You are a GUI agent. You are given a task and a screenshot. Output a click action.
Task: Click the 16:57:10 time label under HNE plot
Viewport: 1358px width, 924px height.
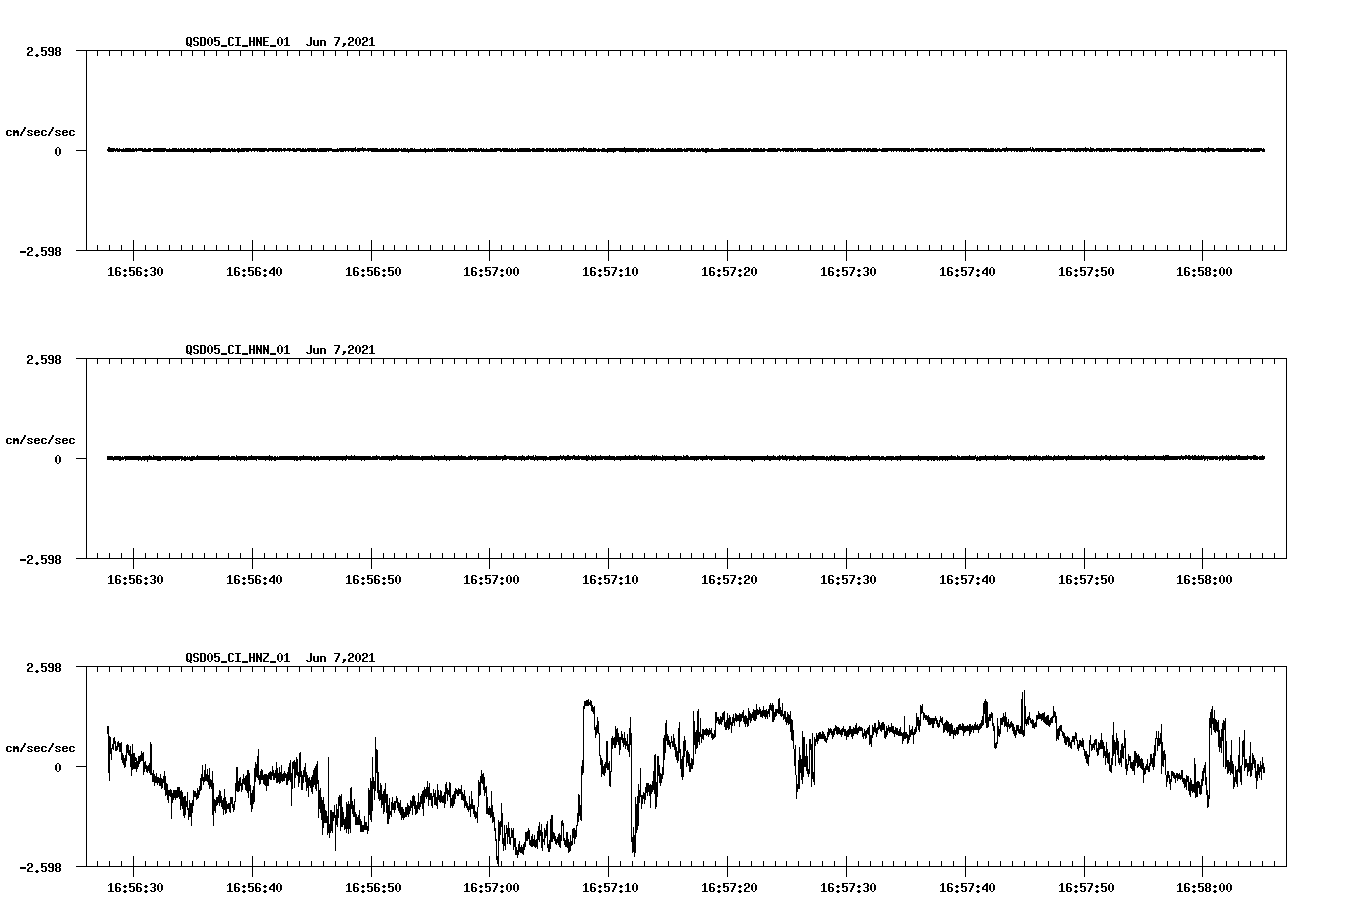(610, 272)
